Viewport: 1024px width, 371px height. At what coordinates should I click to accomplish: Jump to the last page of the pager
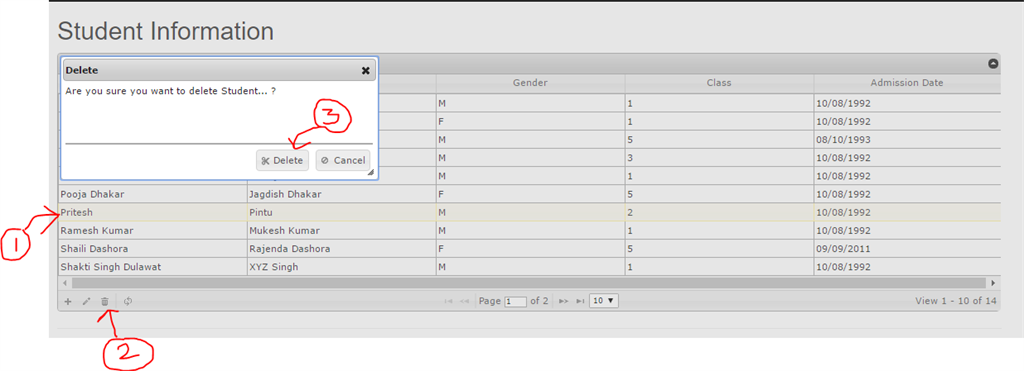coord(580,301)
